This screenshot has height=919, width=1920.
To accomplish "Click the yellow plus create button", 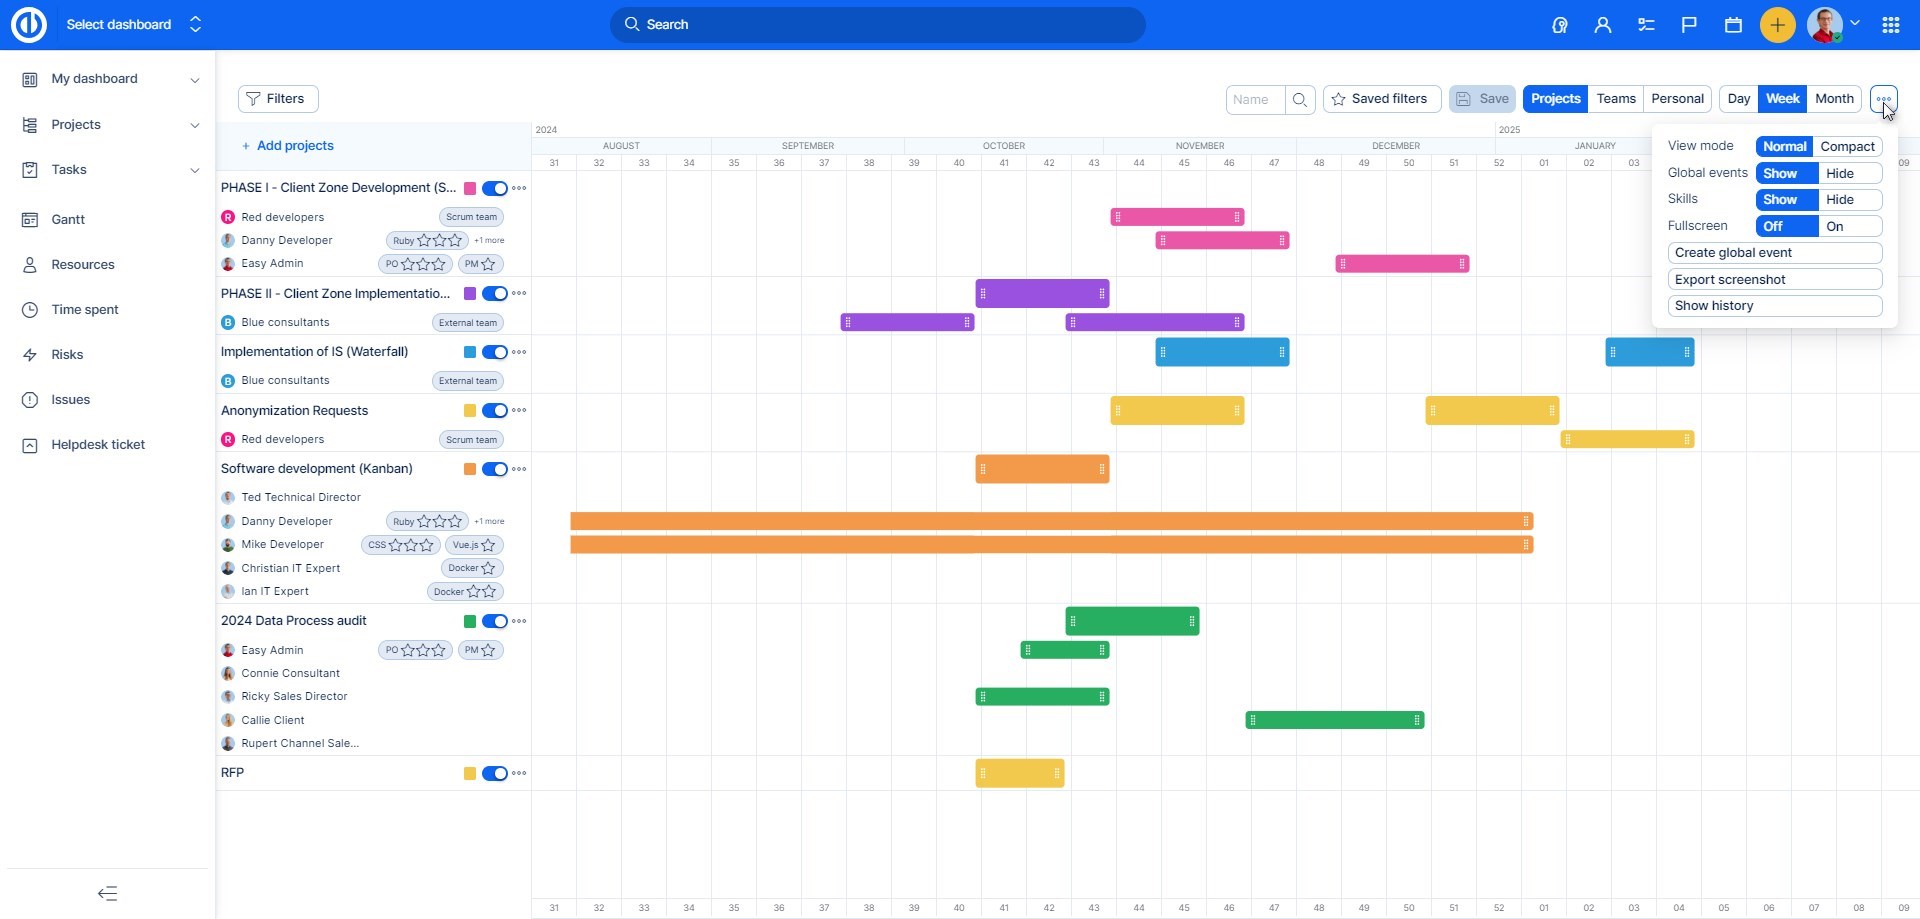I will click(1777, 25).
